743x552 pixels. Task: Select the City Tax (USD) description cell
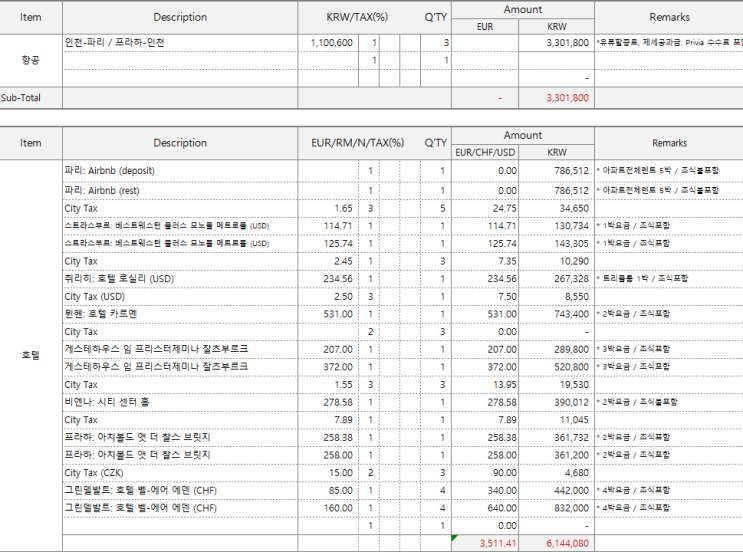point(180,297)
